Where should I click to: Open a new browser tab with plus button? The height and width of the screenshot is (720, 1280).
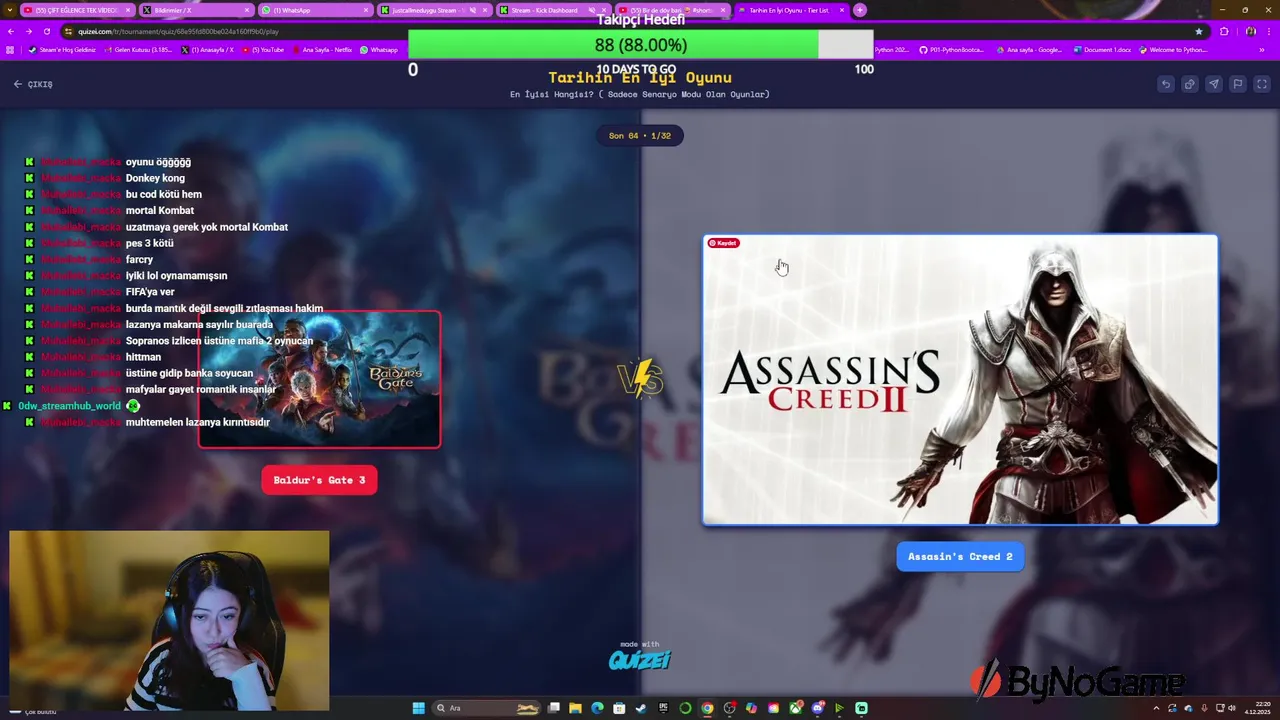point(860,10)
